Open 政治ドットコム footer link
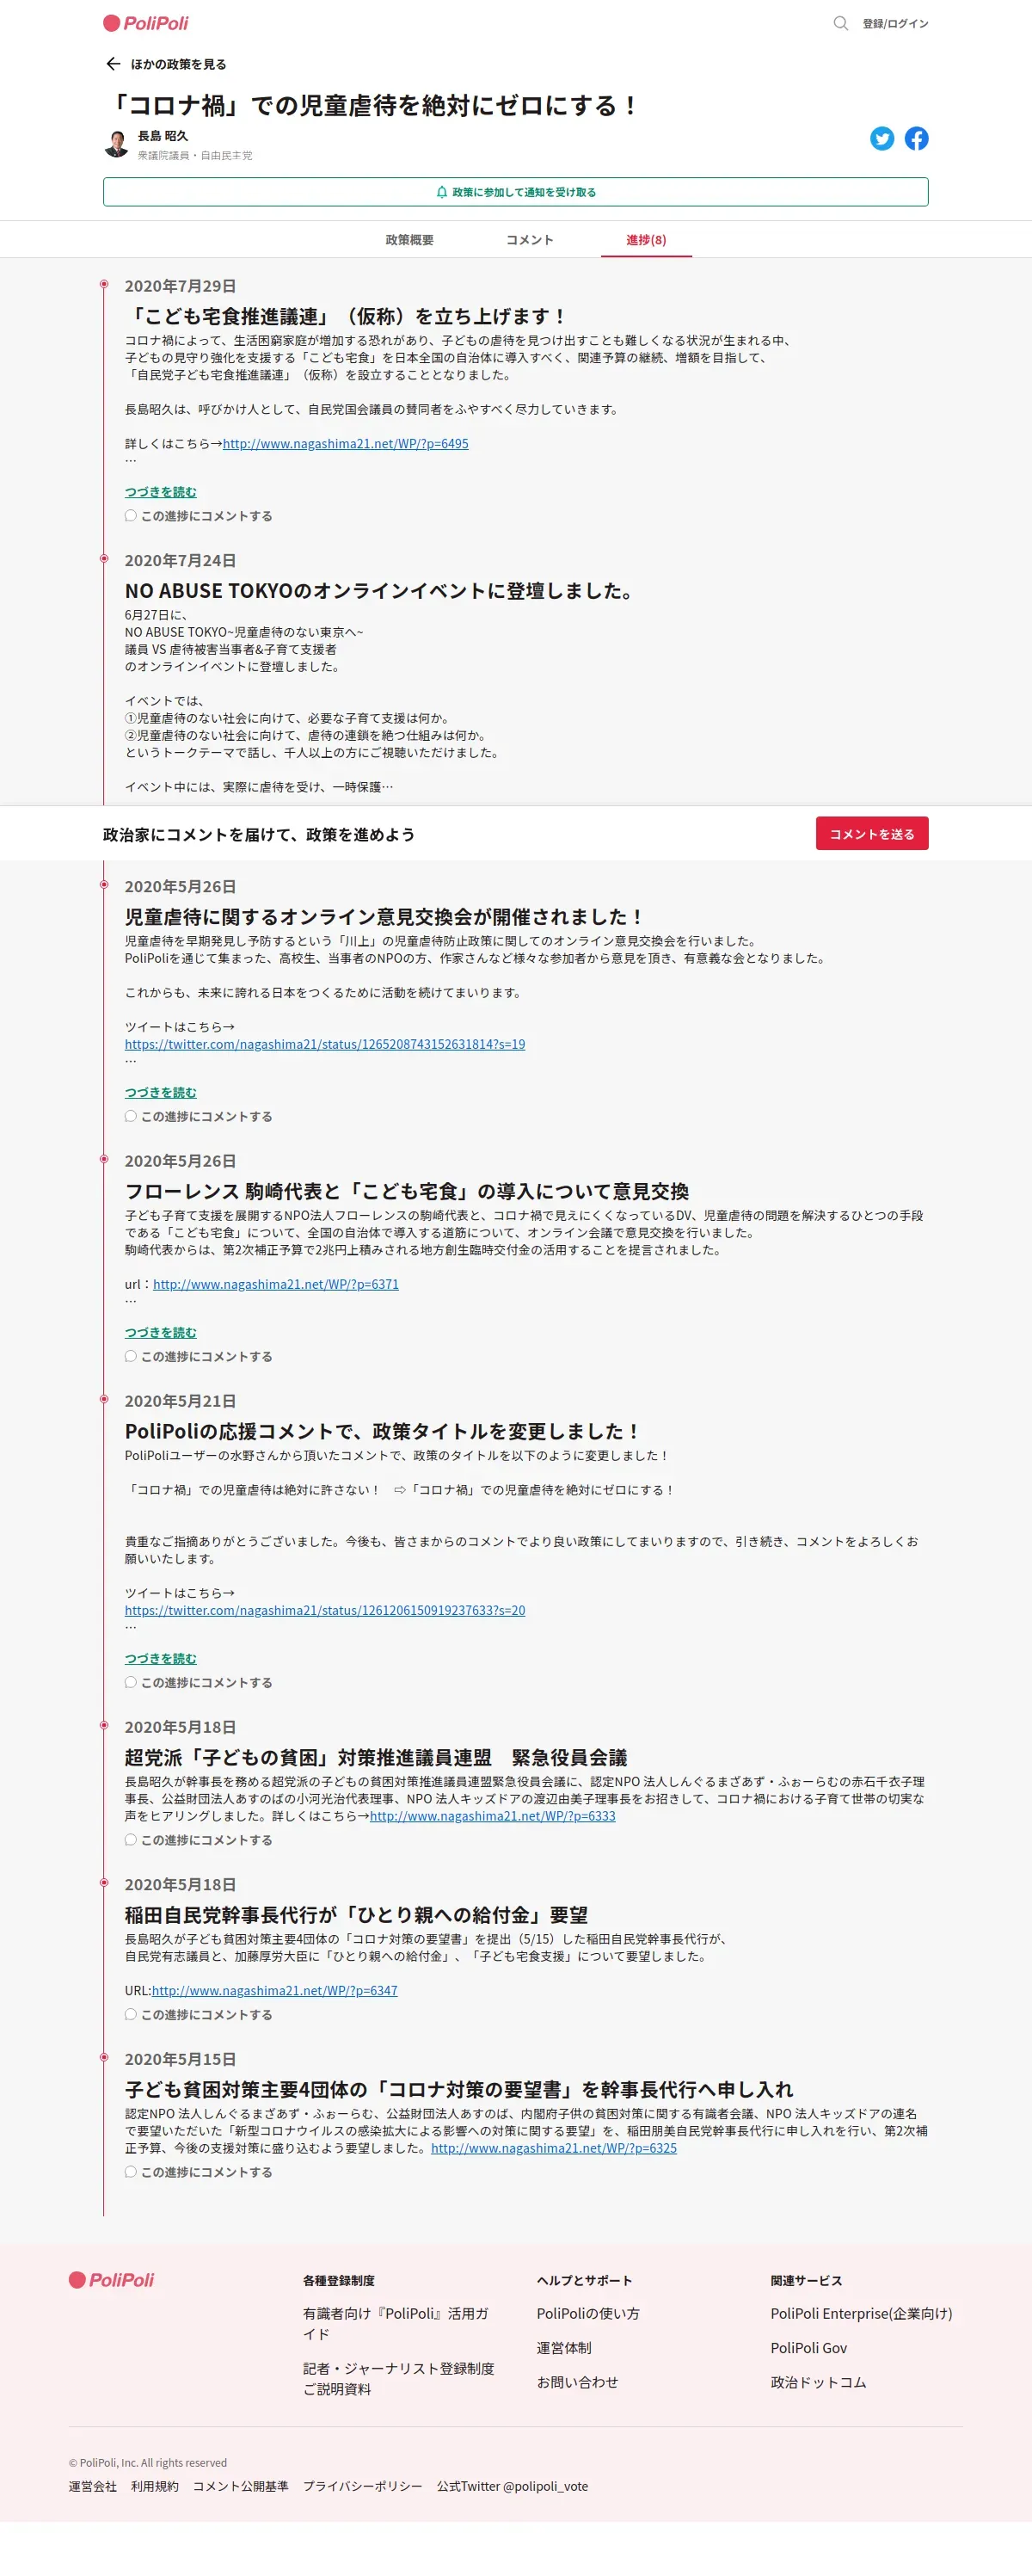 click(818, 2382)
